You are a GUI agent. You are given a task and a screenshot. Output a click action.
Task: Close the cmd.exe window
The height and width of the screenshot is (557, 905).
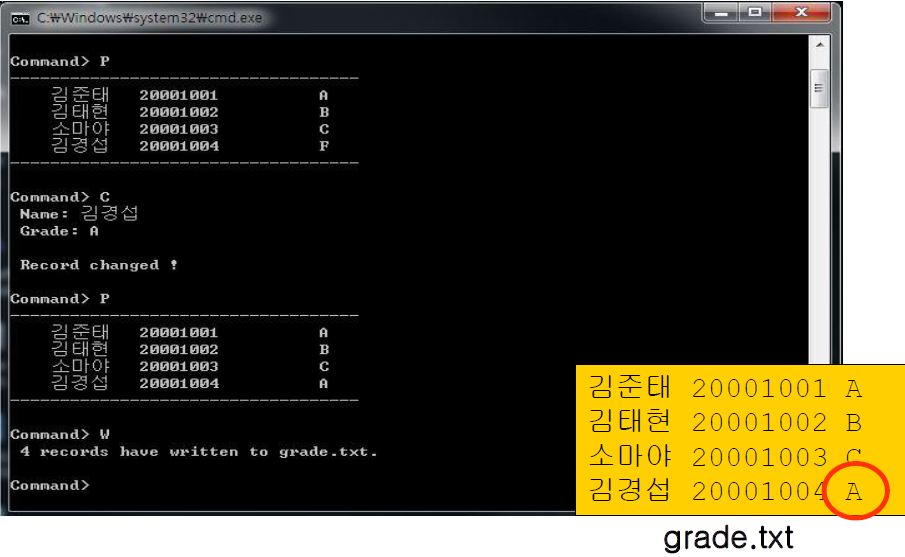(x=801, y=12)
